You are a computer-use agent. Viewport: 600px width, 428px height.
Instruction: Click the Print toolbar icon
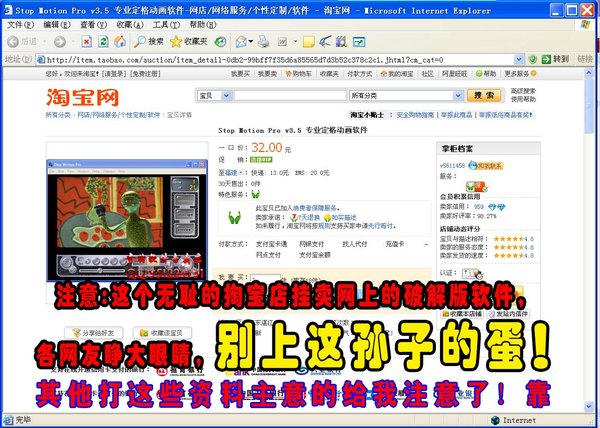tap(263, 42)
